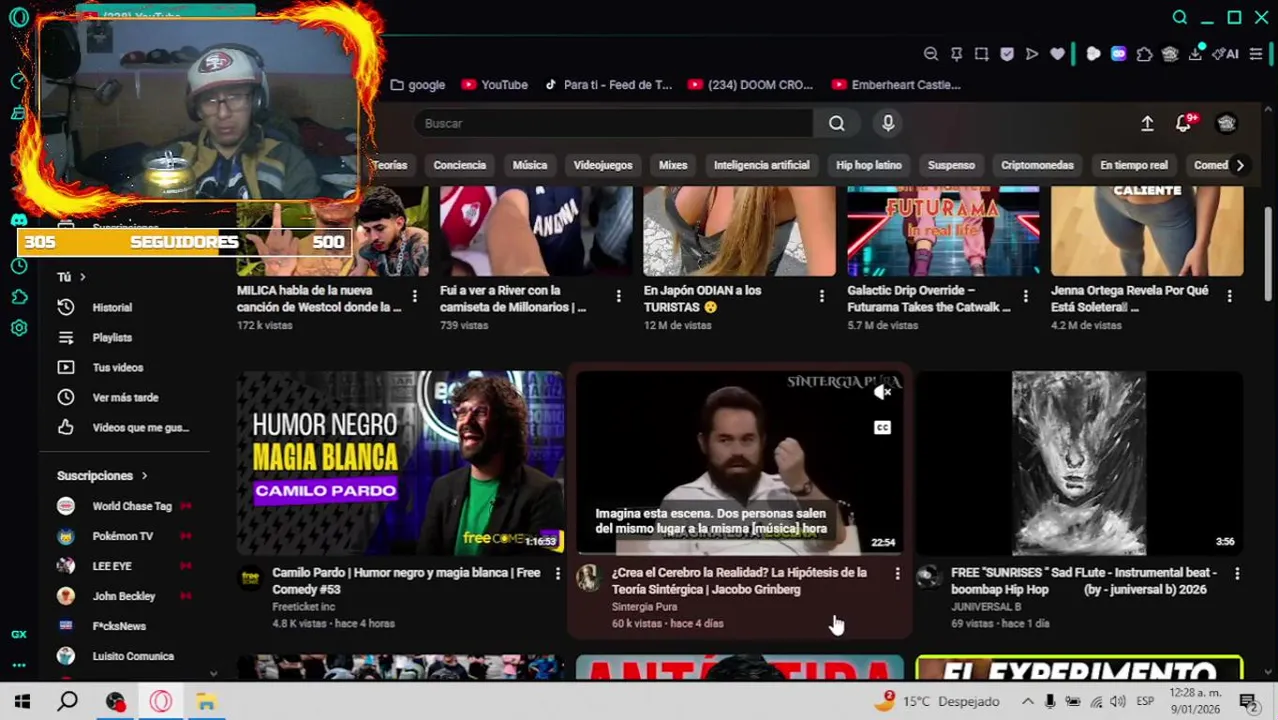
Task: Open Pokémon TV subscription
Action: (x=125, y=536)
